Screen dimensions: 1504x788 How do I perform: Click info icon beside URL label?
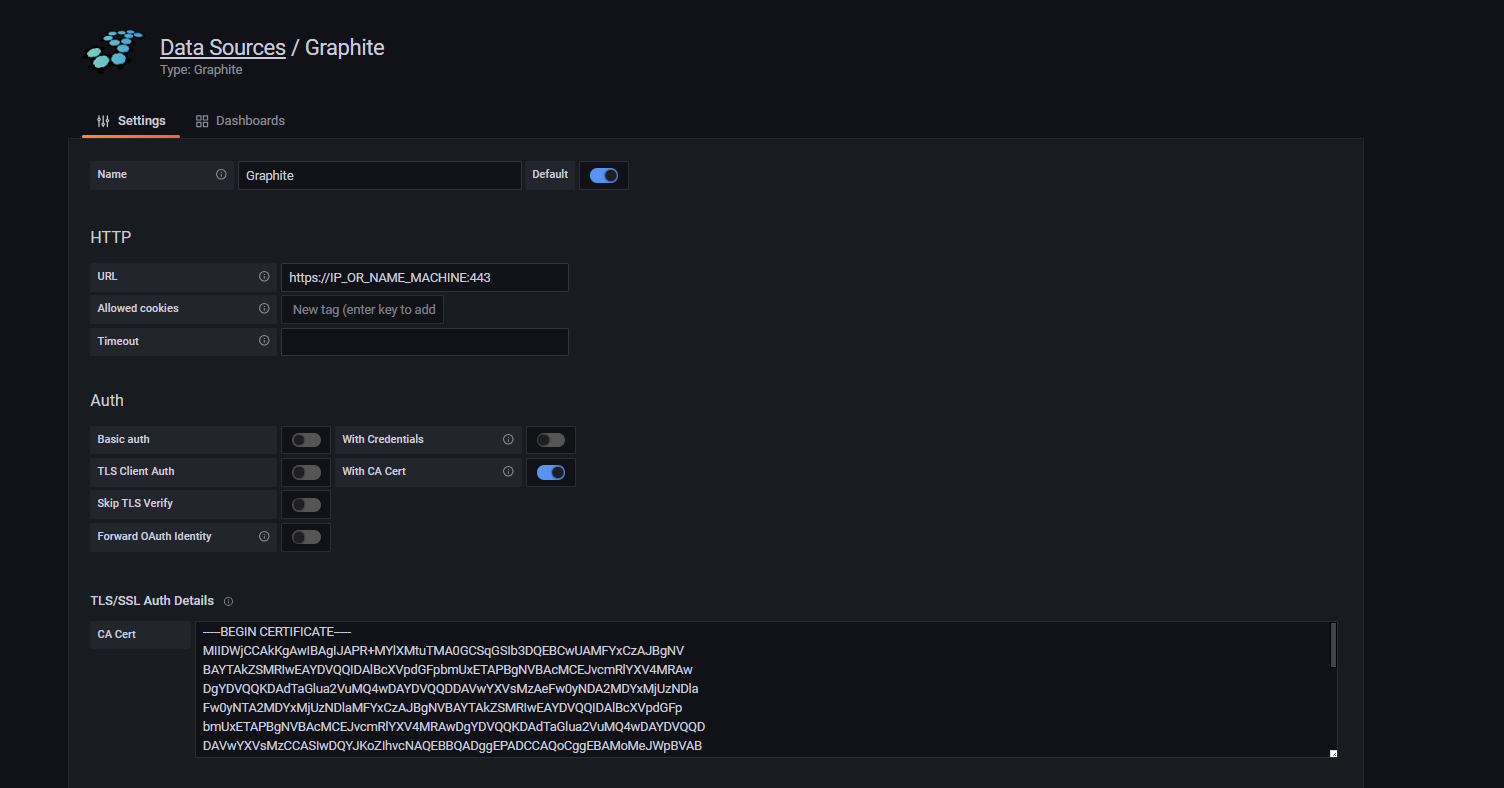[x=264, y=277]
